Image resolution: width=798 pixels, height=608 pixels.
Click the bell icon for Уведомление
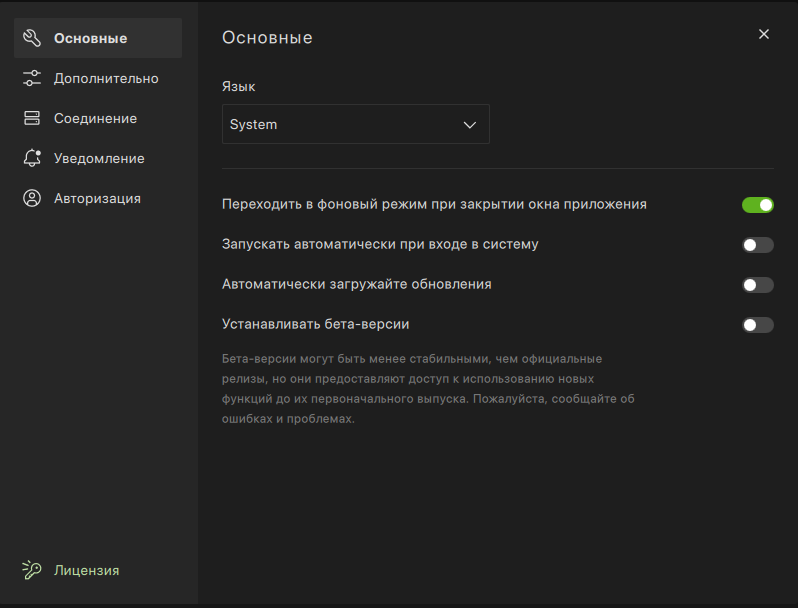pos(32,158)
